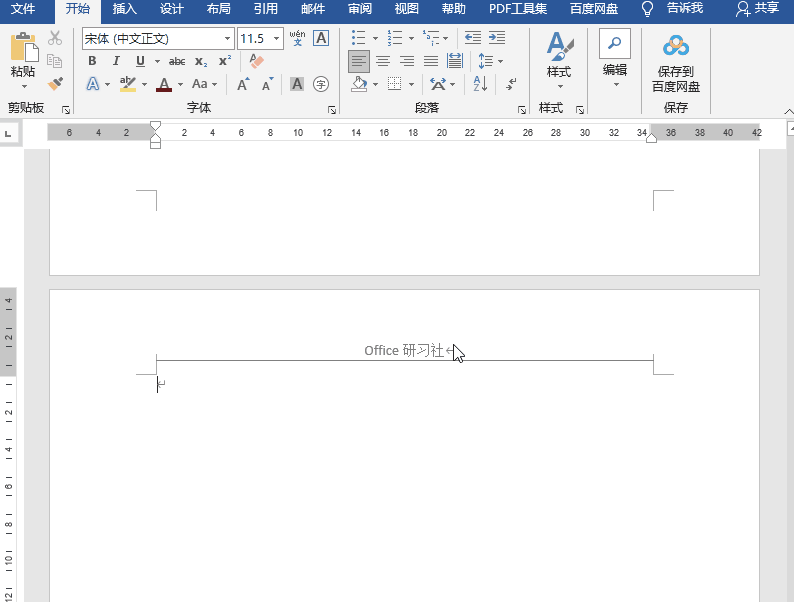Open the File (文件) menu
This screenshot has width=794, height=602.
(23, 9)
